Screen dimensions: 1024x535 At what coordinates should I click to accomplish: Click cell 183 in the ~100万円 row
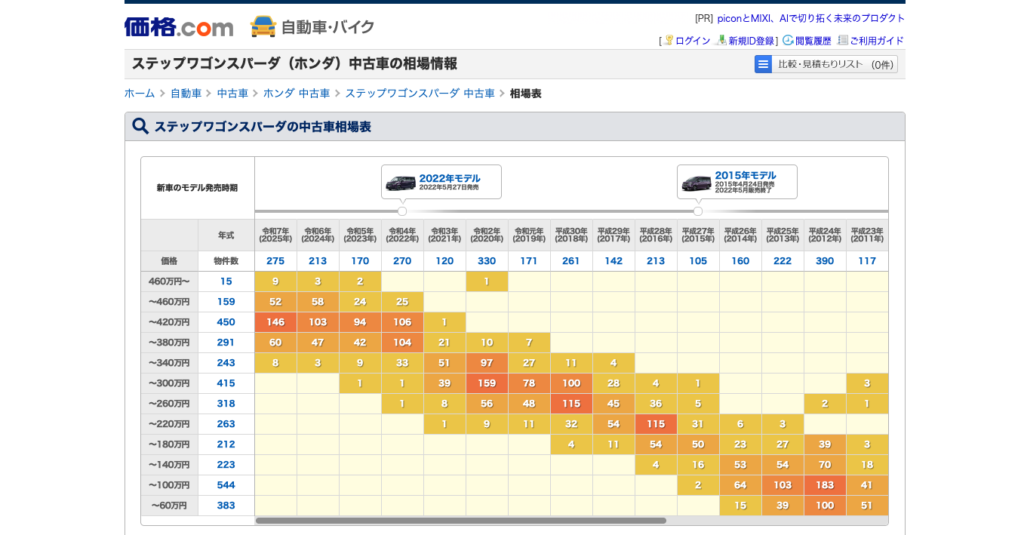click(824, 485)
